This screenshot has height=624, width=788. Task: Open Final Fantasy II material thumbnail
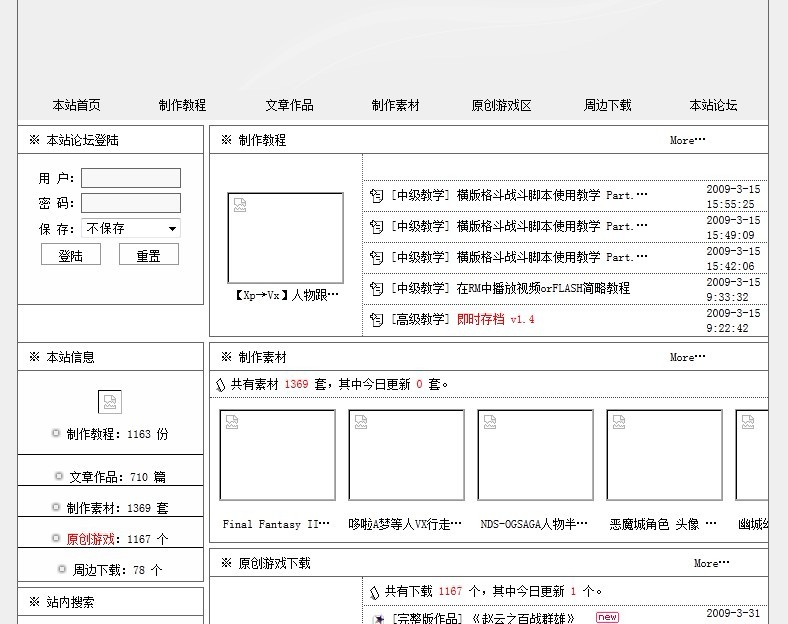[x=277, y=455]
